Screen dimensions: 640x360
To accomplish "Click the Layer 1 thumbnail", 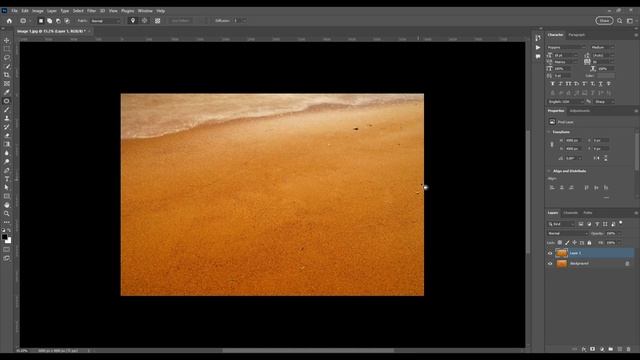I will pos(562,253).
